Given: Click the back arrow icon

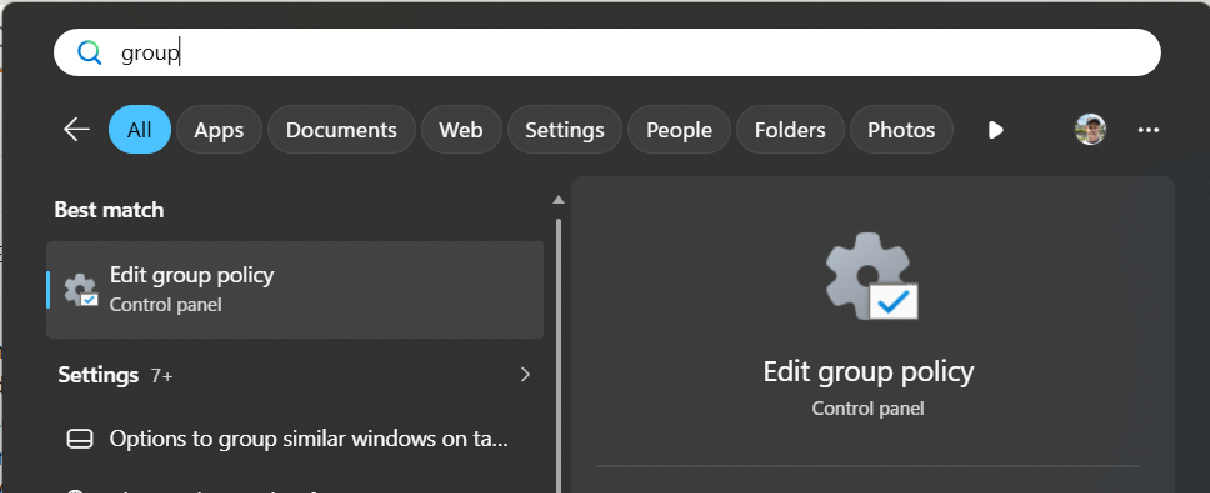Looking at the screenshot, I should click(x=77, y=130).
